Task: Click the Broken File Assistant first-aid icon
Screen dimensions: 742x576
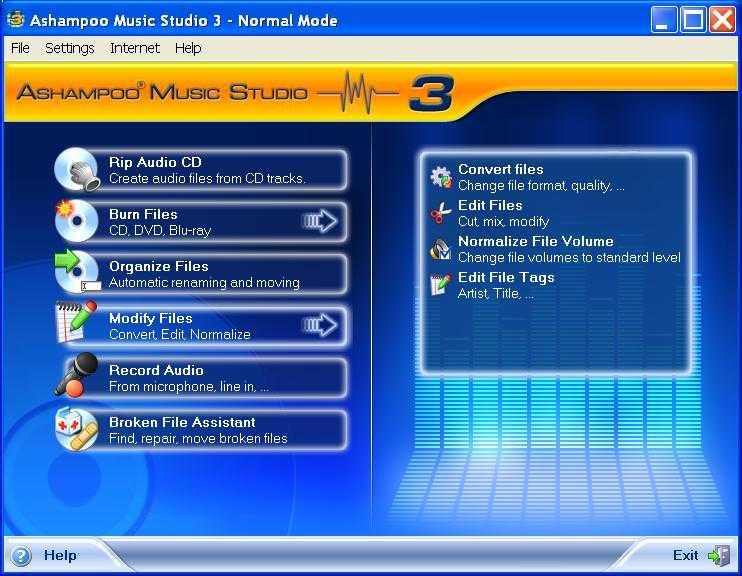Action: 77,430
